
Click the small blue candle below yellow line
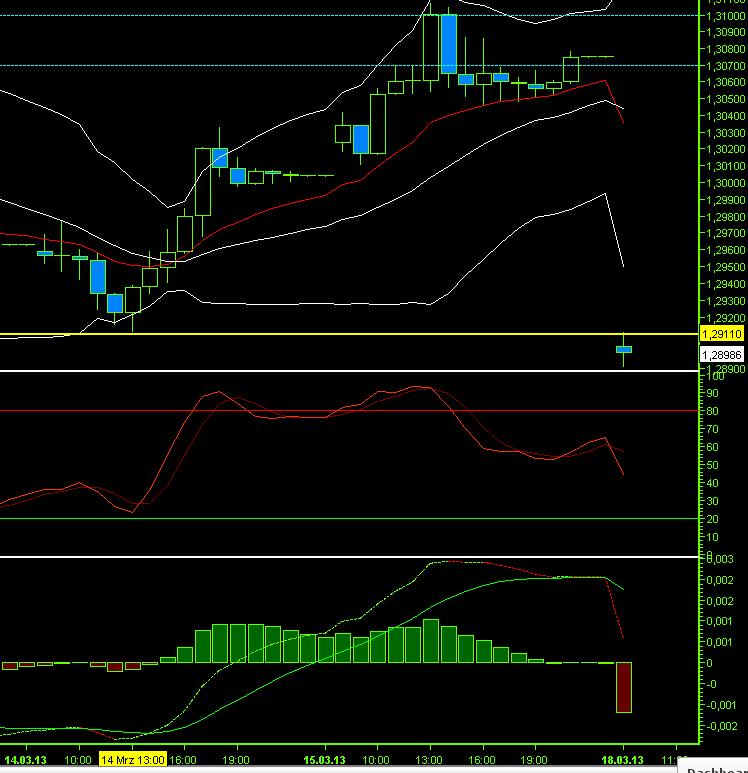pyautogui.click(x=624, y=350)
